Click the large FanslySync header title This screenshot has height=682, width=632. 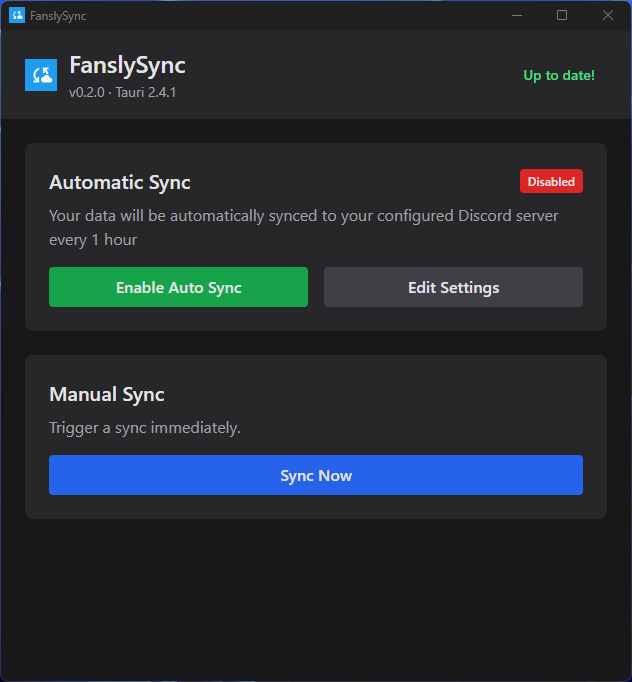(x=127, y=66)
